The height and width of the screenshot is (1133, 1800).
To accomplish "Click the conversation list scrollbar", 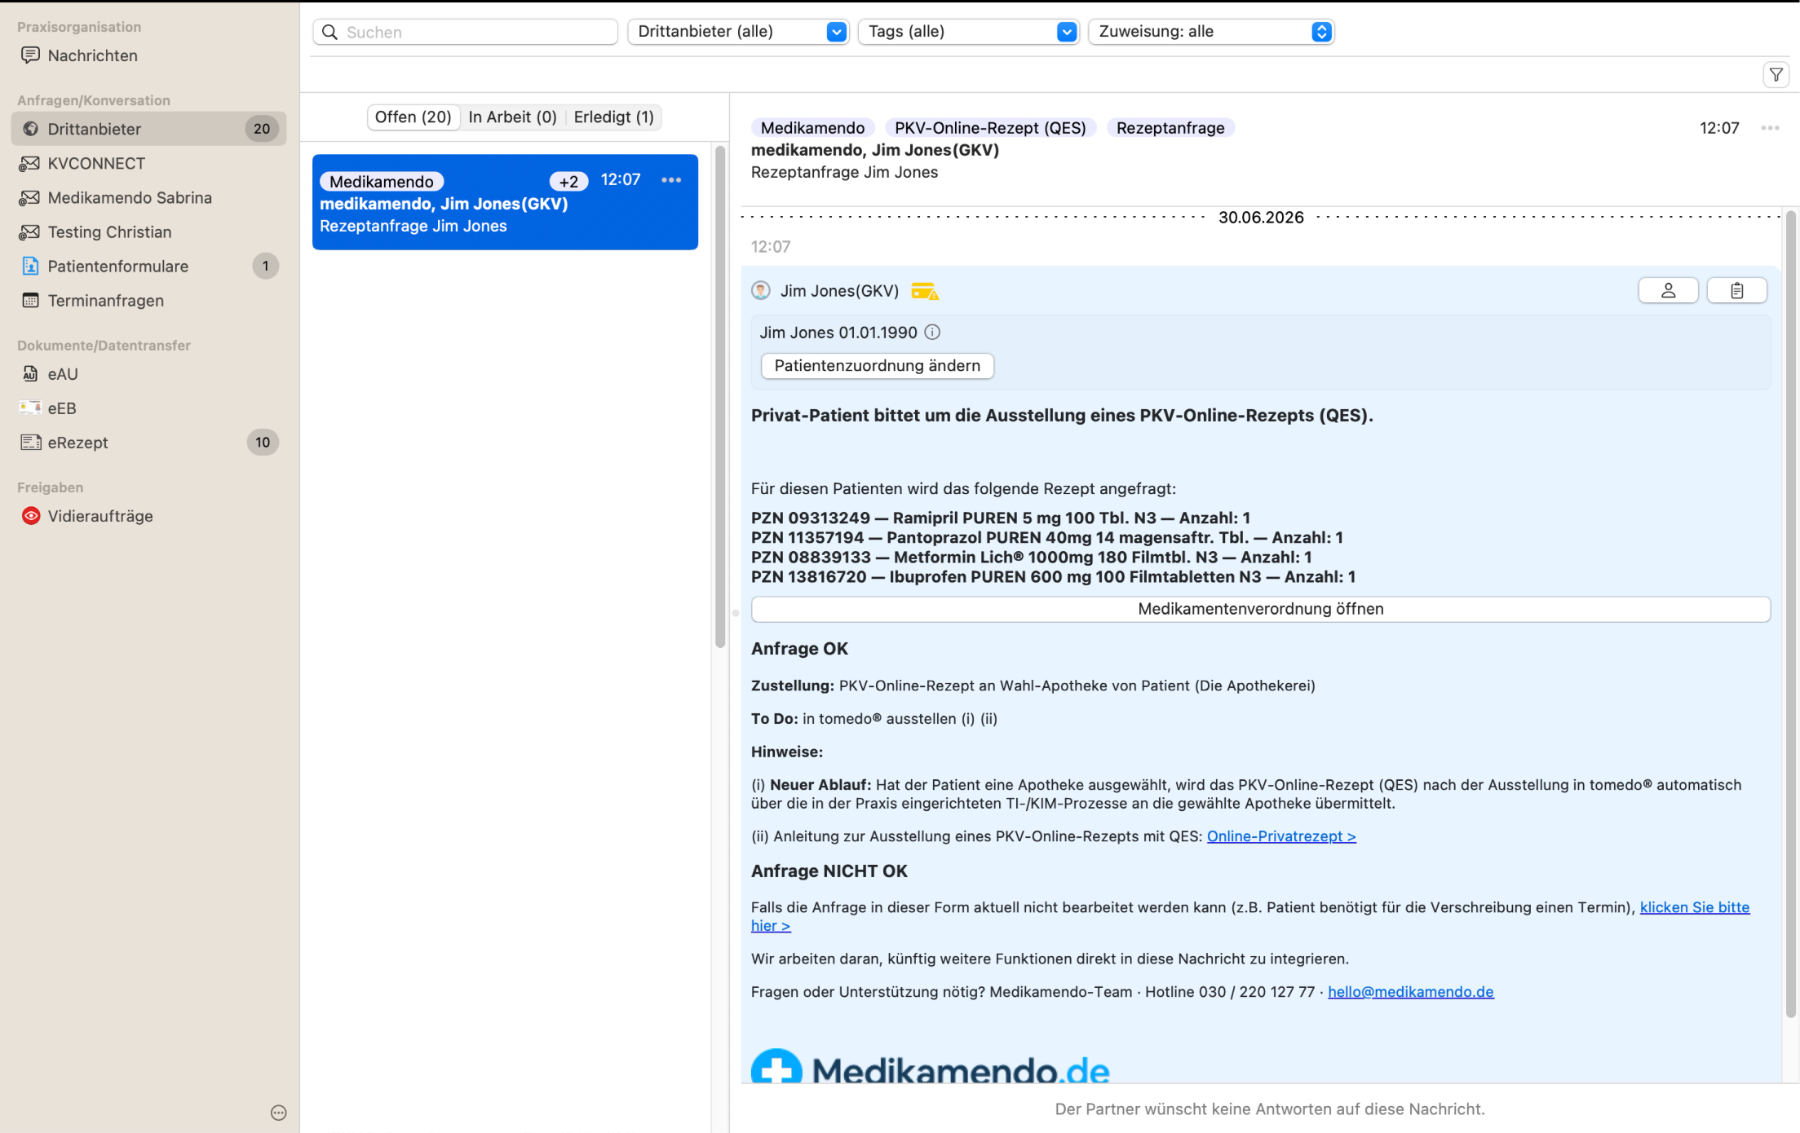I will coord(720,397).
